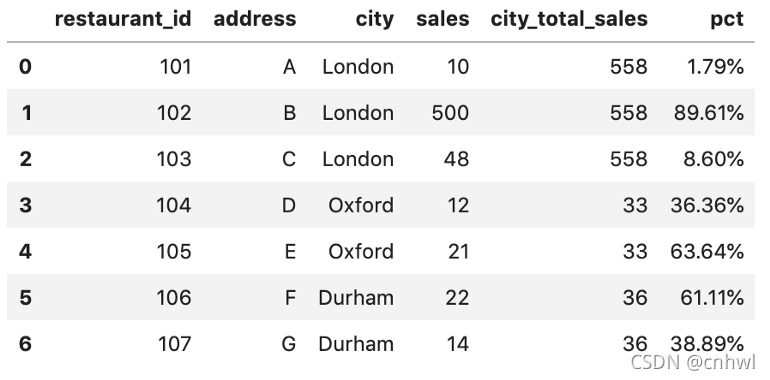Image resolution: width=770 pixels, height=380 pixels.
Task: Click the 1.79% pct cell
Action: (715, 66)
